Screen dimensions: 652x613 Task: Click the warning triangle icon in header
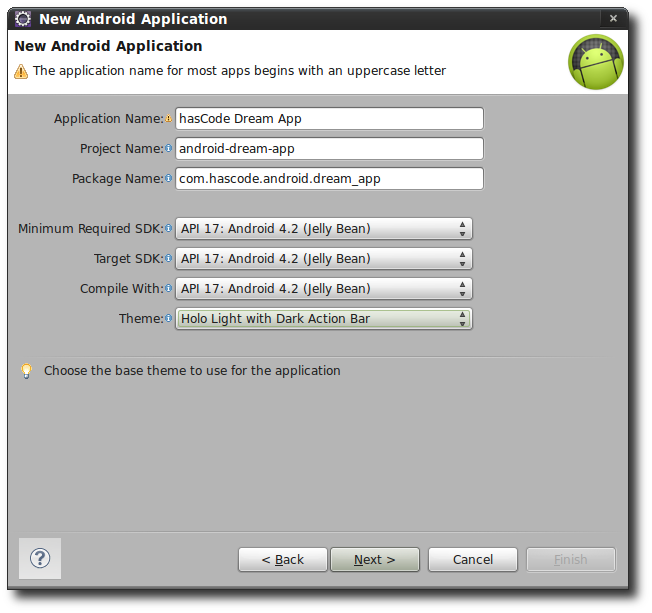pos(21,71)
